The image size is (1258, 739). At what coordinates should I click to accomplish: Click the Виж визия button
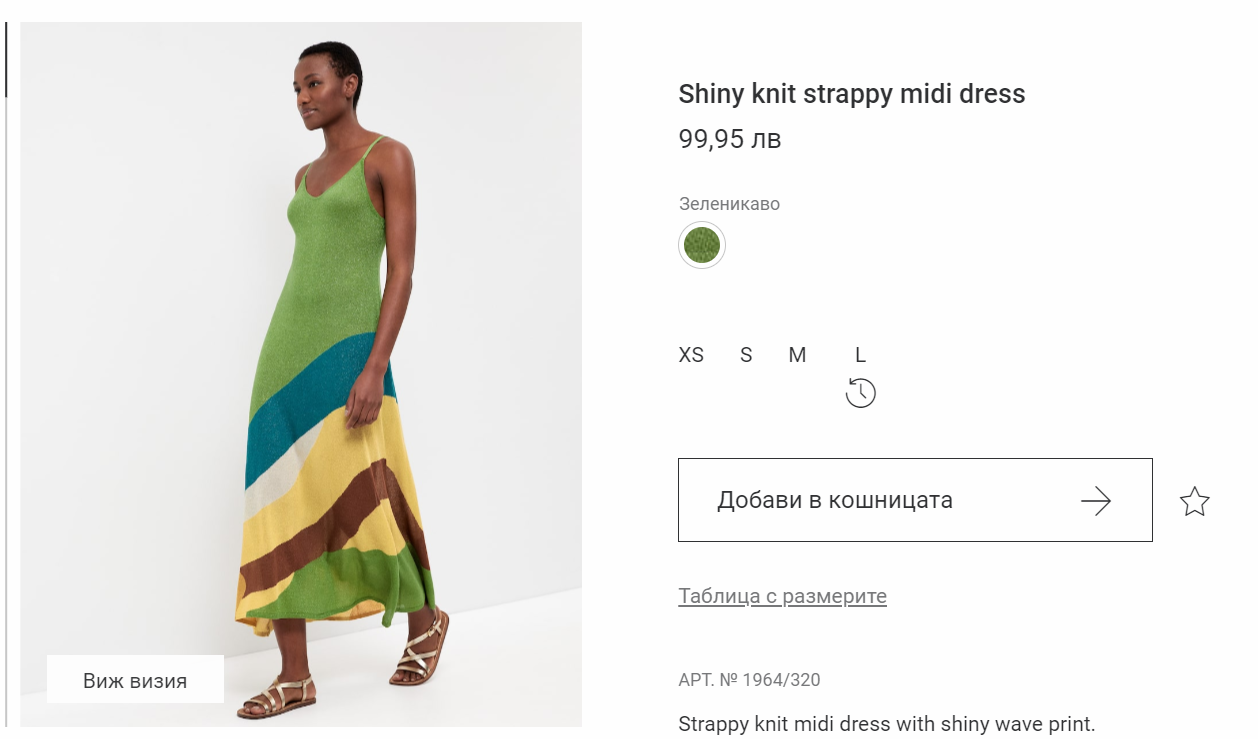point(135,681)
